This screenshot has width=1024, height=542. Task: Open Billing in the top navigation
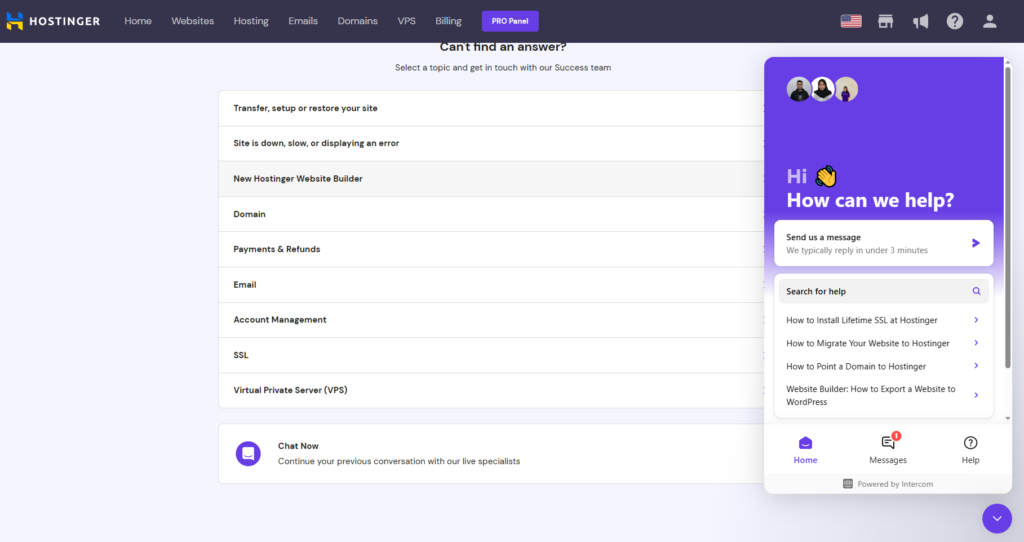[x=448, y=21]
